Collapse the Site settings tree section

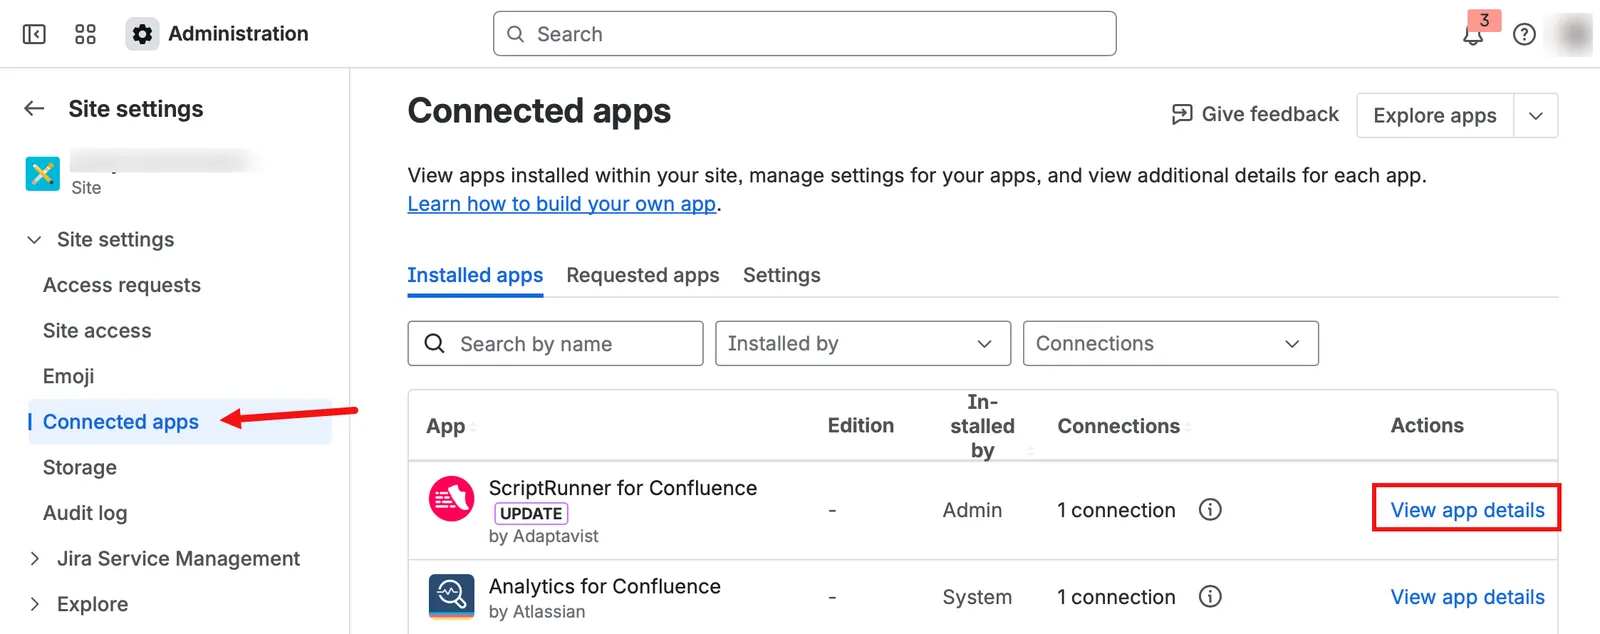[35, 239]
